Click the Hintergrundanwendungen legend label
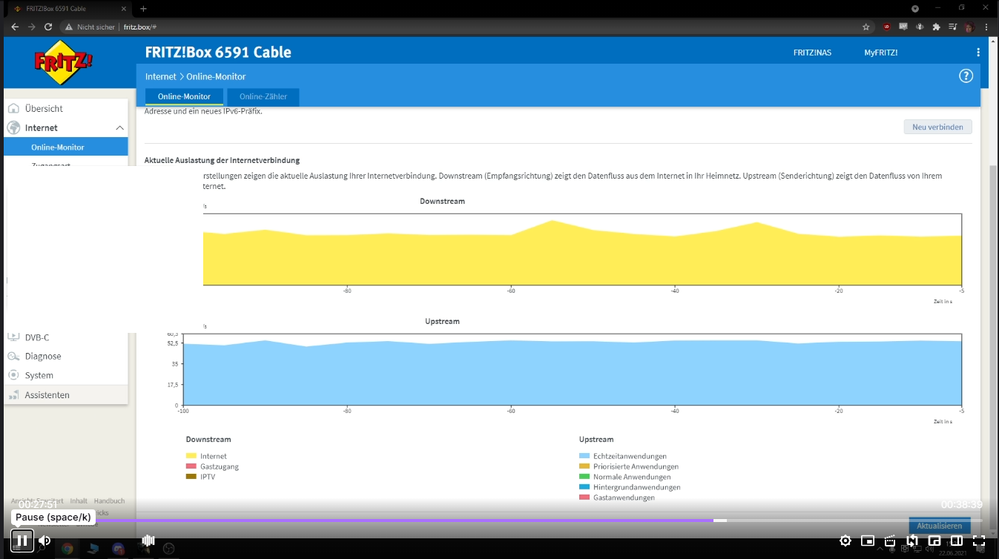The height and width of the screenshot is (559, 999). pos(636,487)
